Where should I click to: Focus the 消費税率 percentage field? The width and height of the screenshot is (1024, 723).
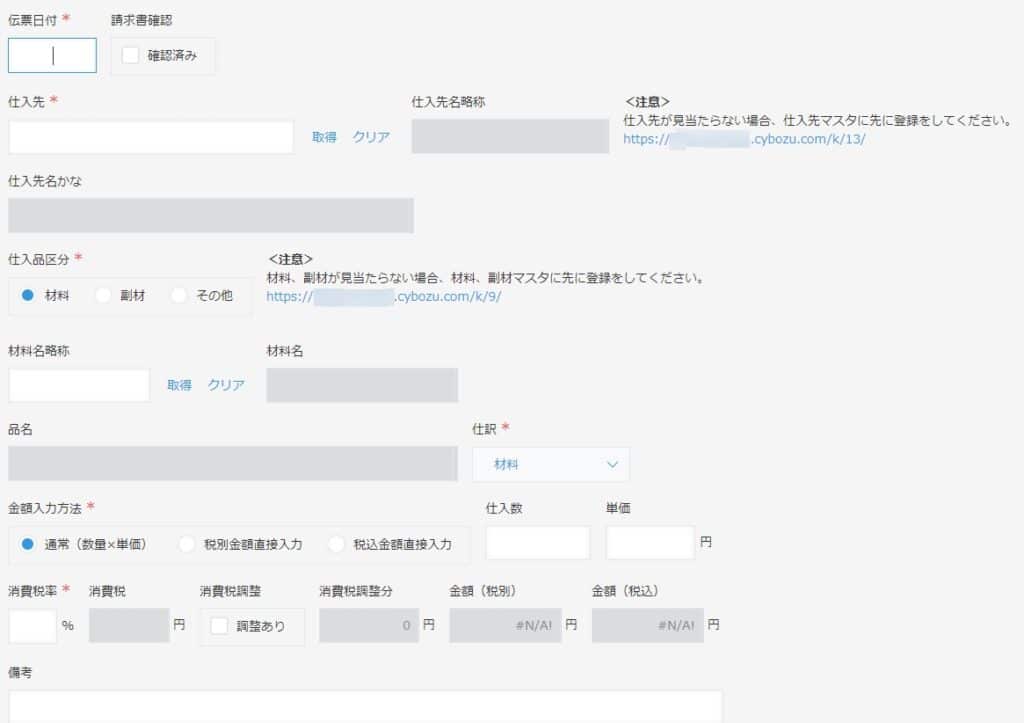pyautogui.click(x=30, y=625)
